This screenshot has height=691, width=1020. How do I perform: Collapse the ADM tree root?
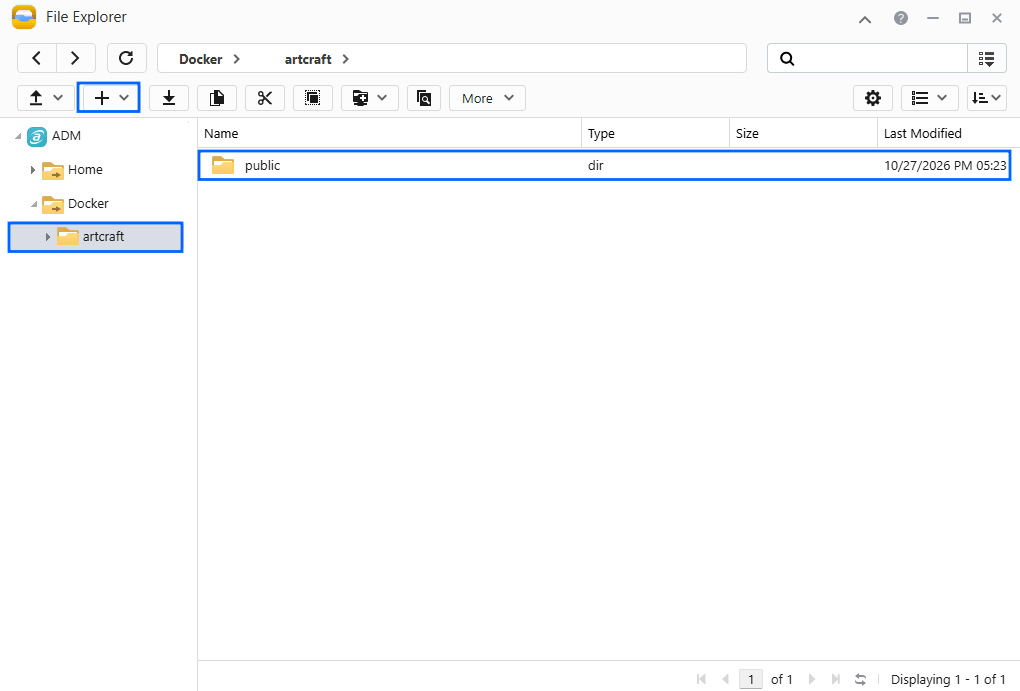click(x=18, y=136)
